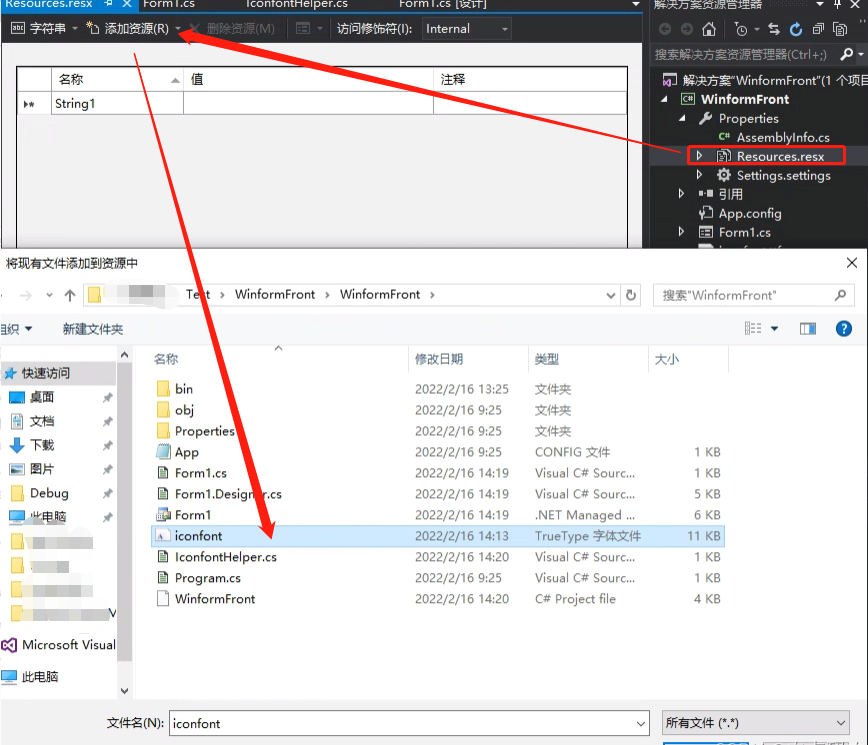Viewport: 868px width, 745px height.
Task: Click the Home icon in Solution Explorer
Action: [x=708, y=29]
